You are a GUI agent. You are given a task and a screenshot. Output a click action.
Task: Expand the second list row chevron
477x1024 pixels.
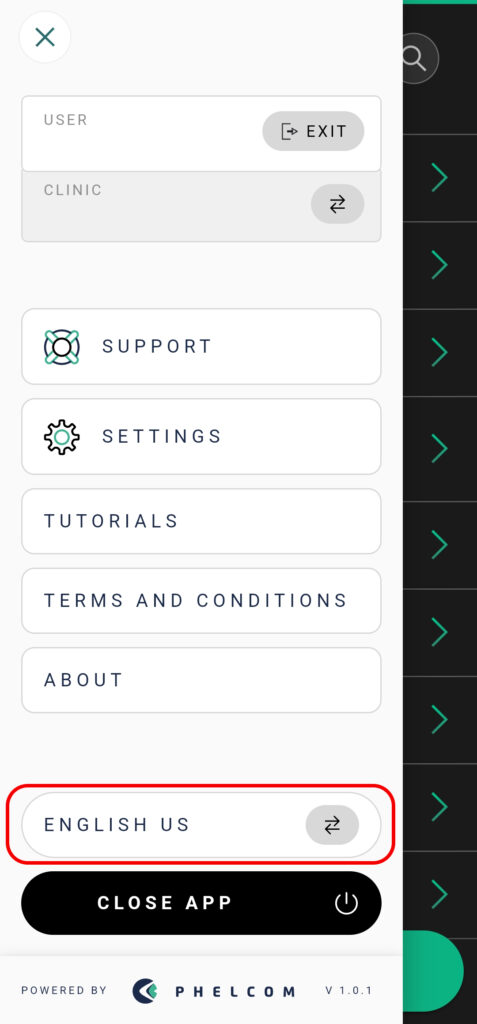tap(439, 265)
